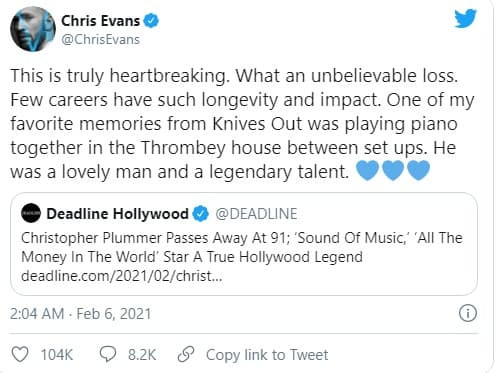Viewport: 502px width, 373px height.
Task: Click the chain link icon
Action: 186,354
